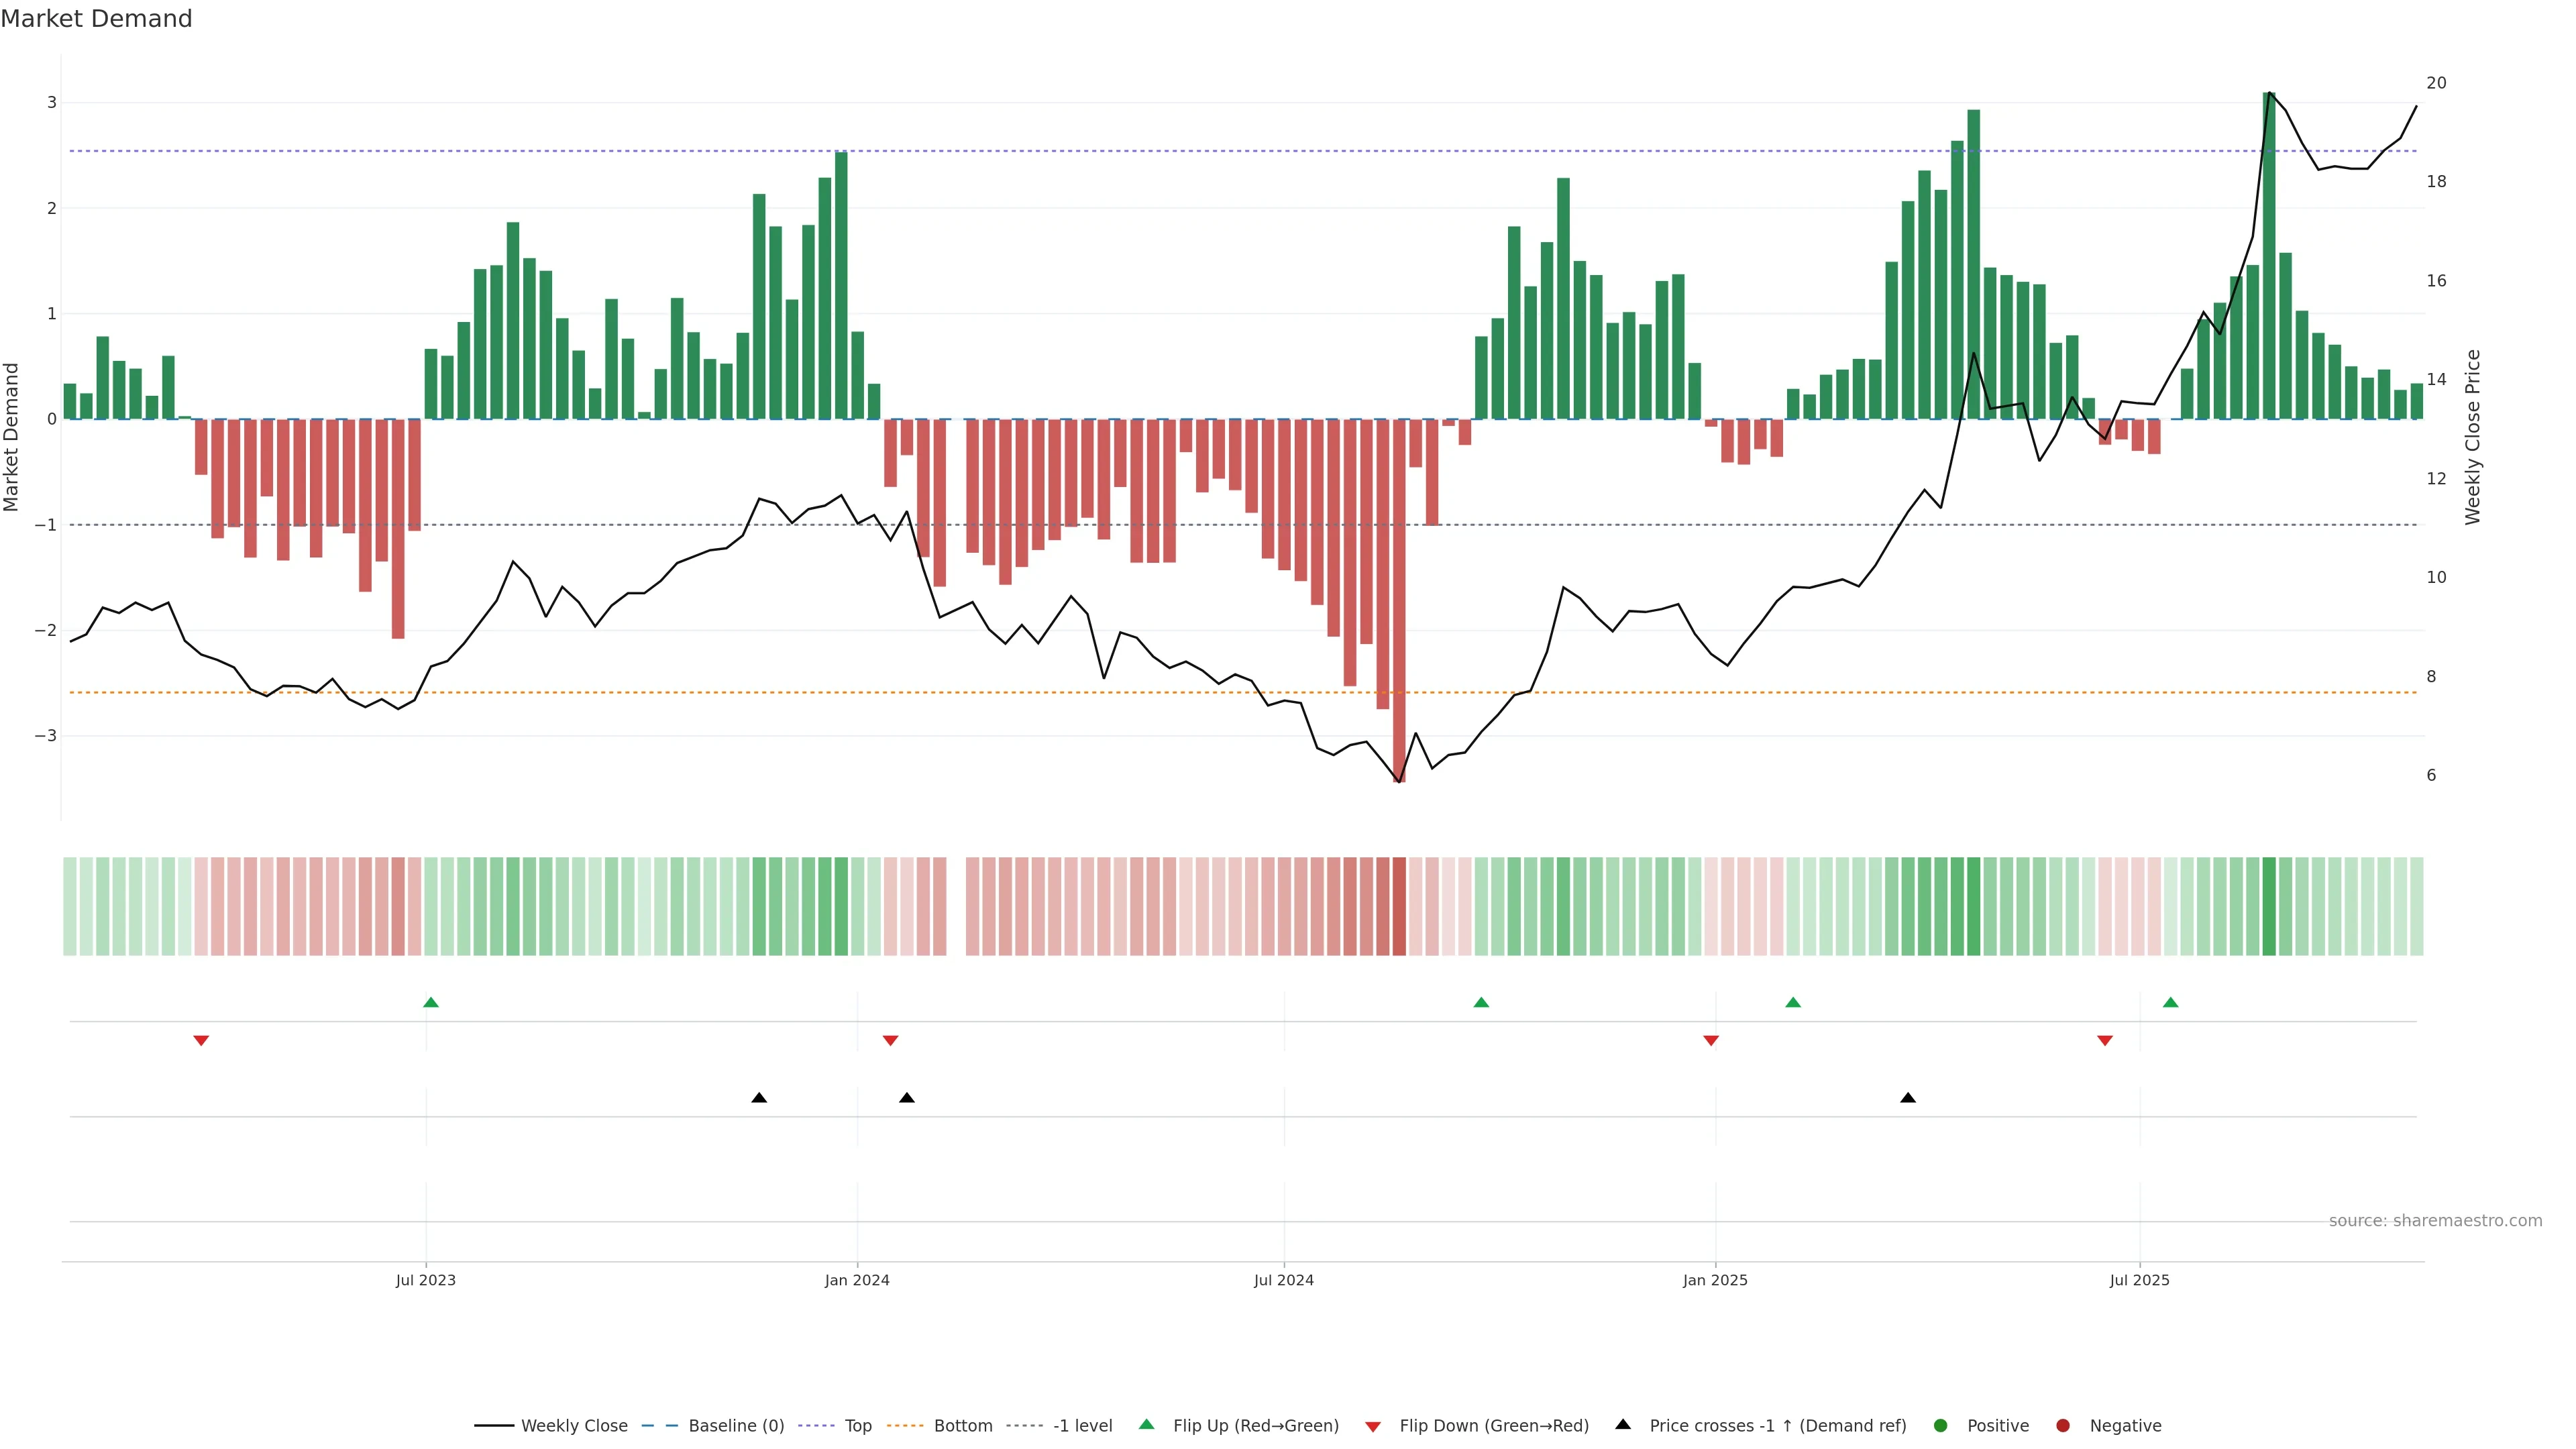Toggle the Weekly Close legend entry
2576x1449 pixels.
coord(573,1425)
